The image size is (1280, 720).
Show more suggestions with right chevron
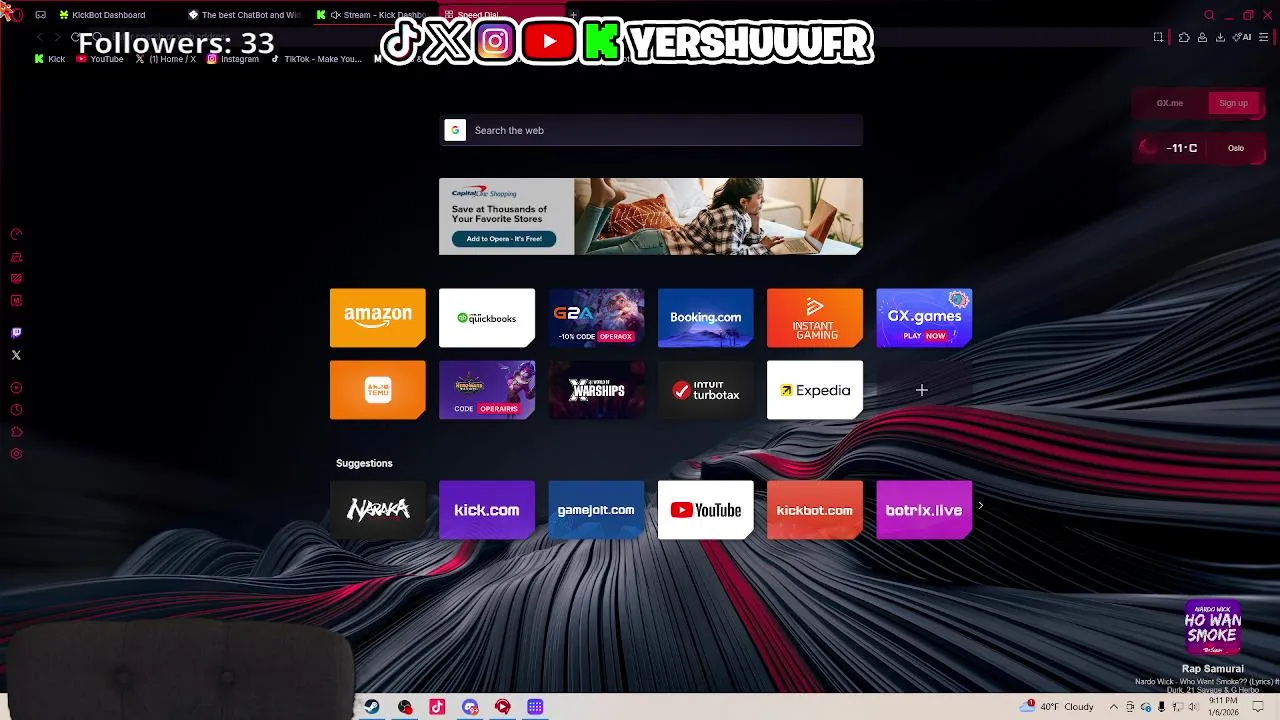pyautogui.click(x=981, y=506)
